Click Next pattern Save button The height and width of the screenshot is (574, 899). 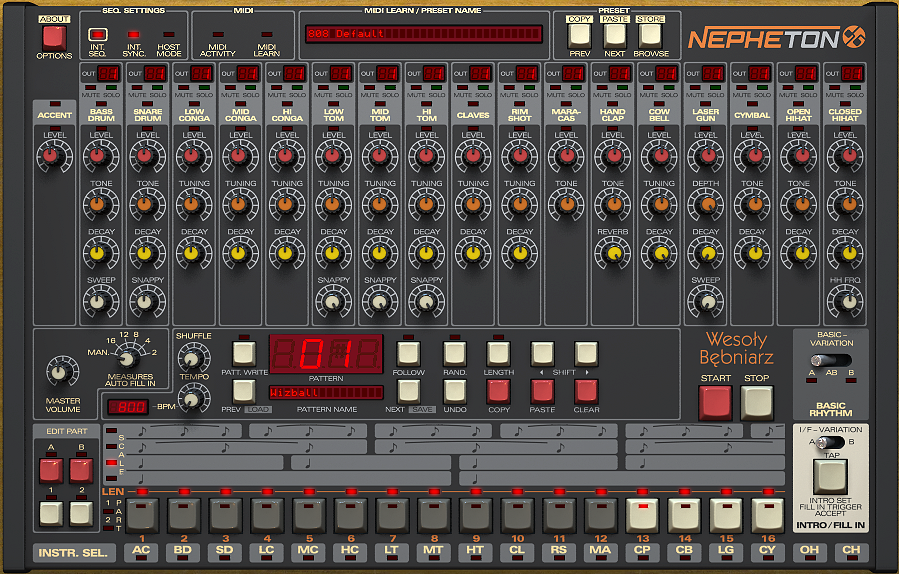[408, 391]
